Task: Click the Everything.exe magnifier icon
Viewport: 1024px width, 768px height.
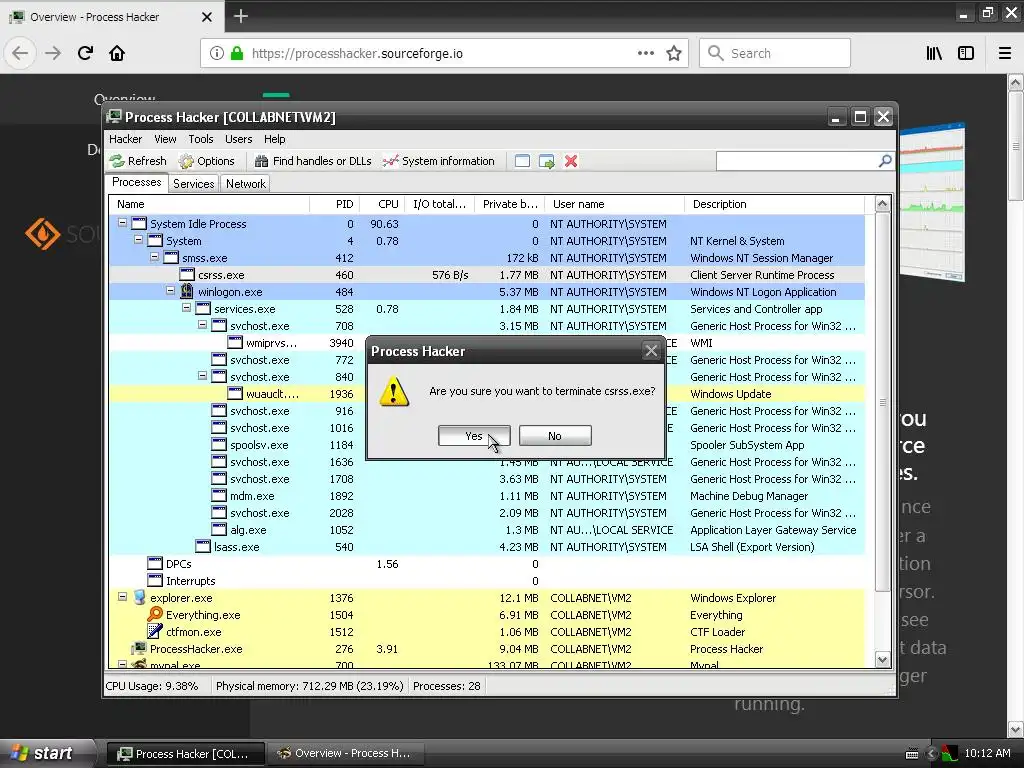Action: point(155,615)
